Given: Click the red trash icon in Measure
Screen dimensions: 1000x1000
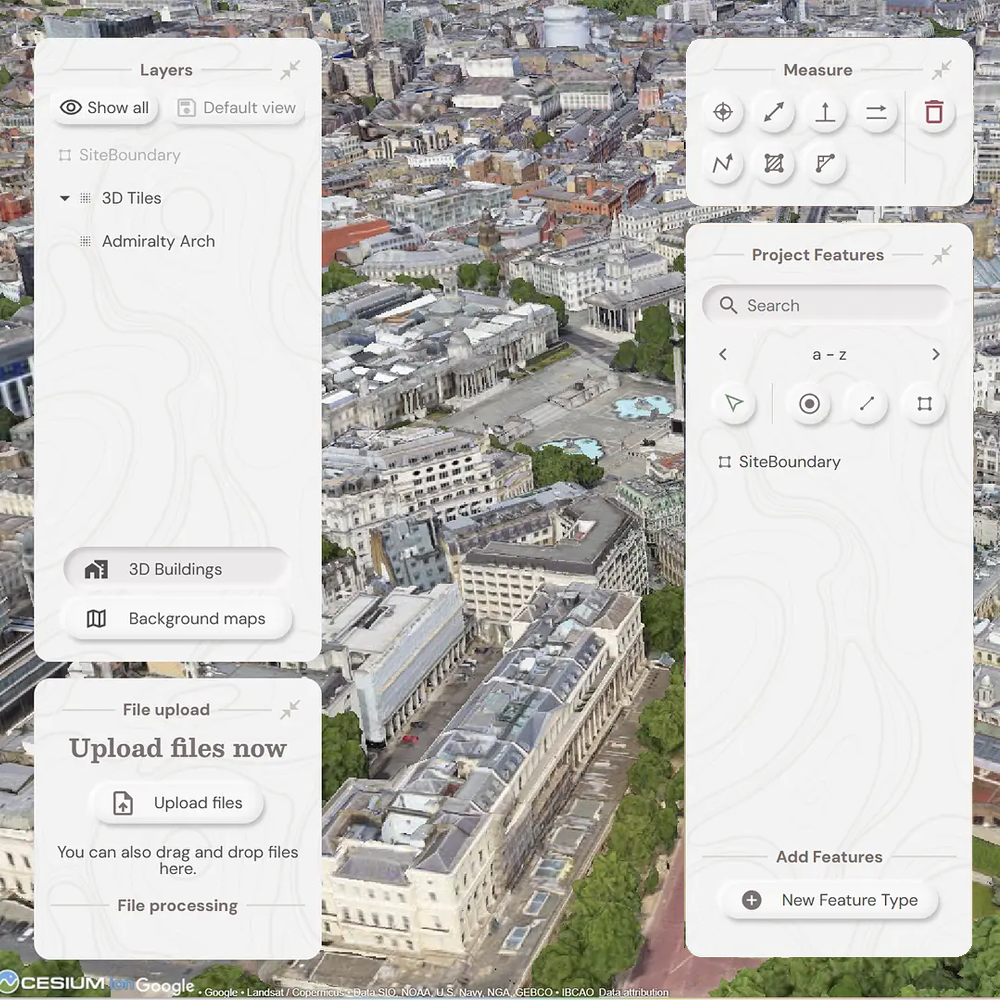Looking at the screenshot, I should pyautogui.click(x=934, y=112).
